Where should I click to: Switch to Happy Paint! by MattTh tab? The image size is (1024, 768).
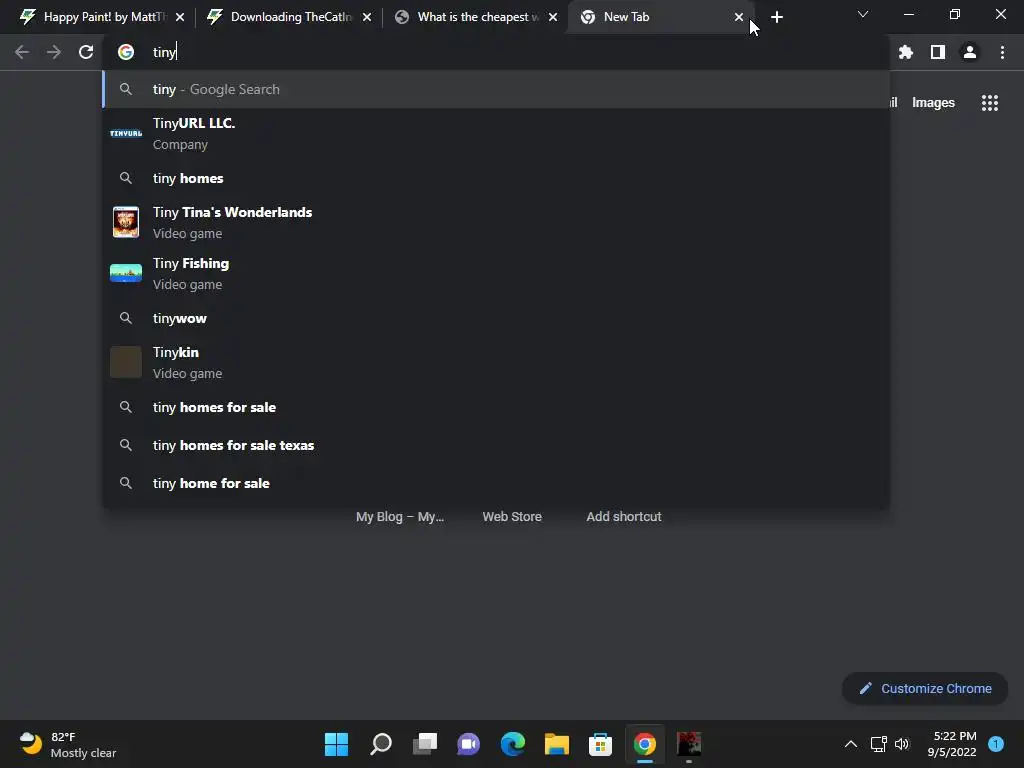[101, 17]
